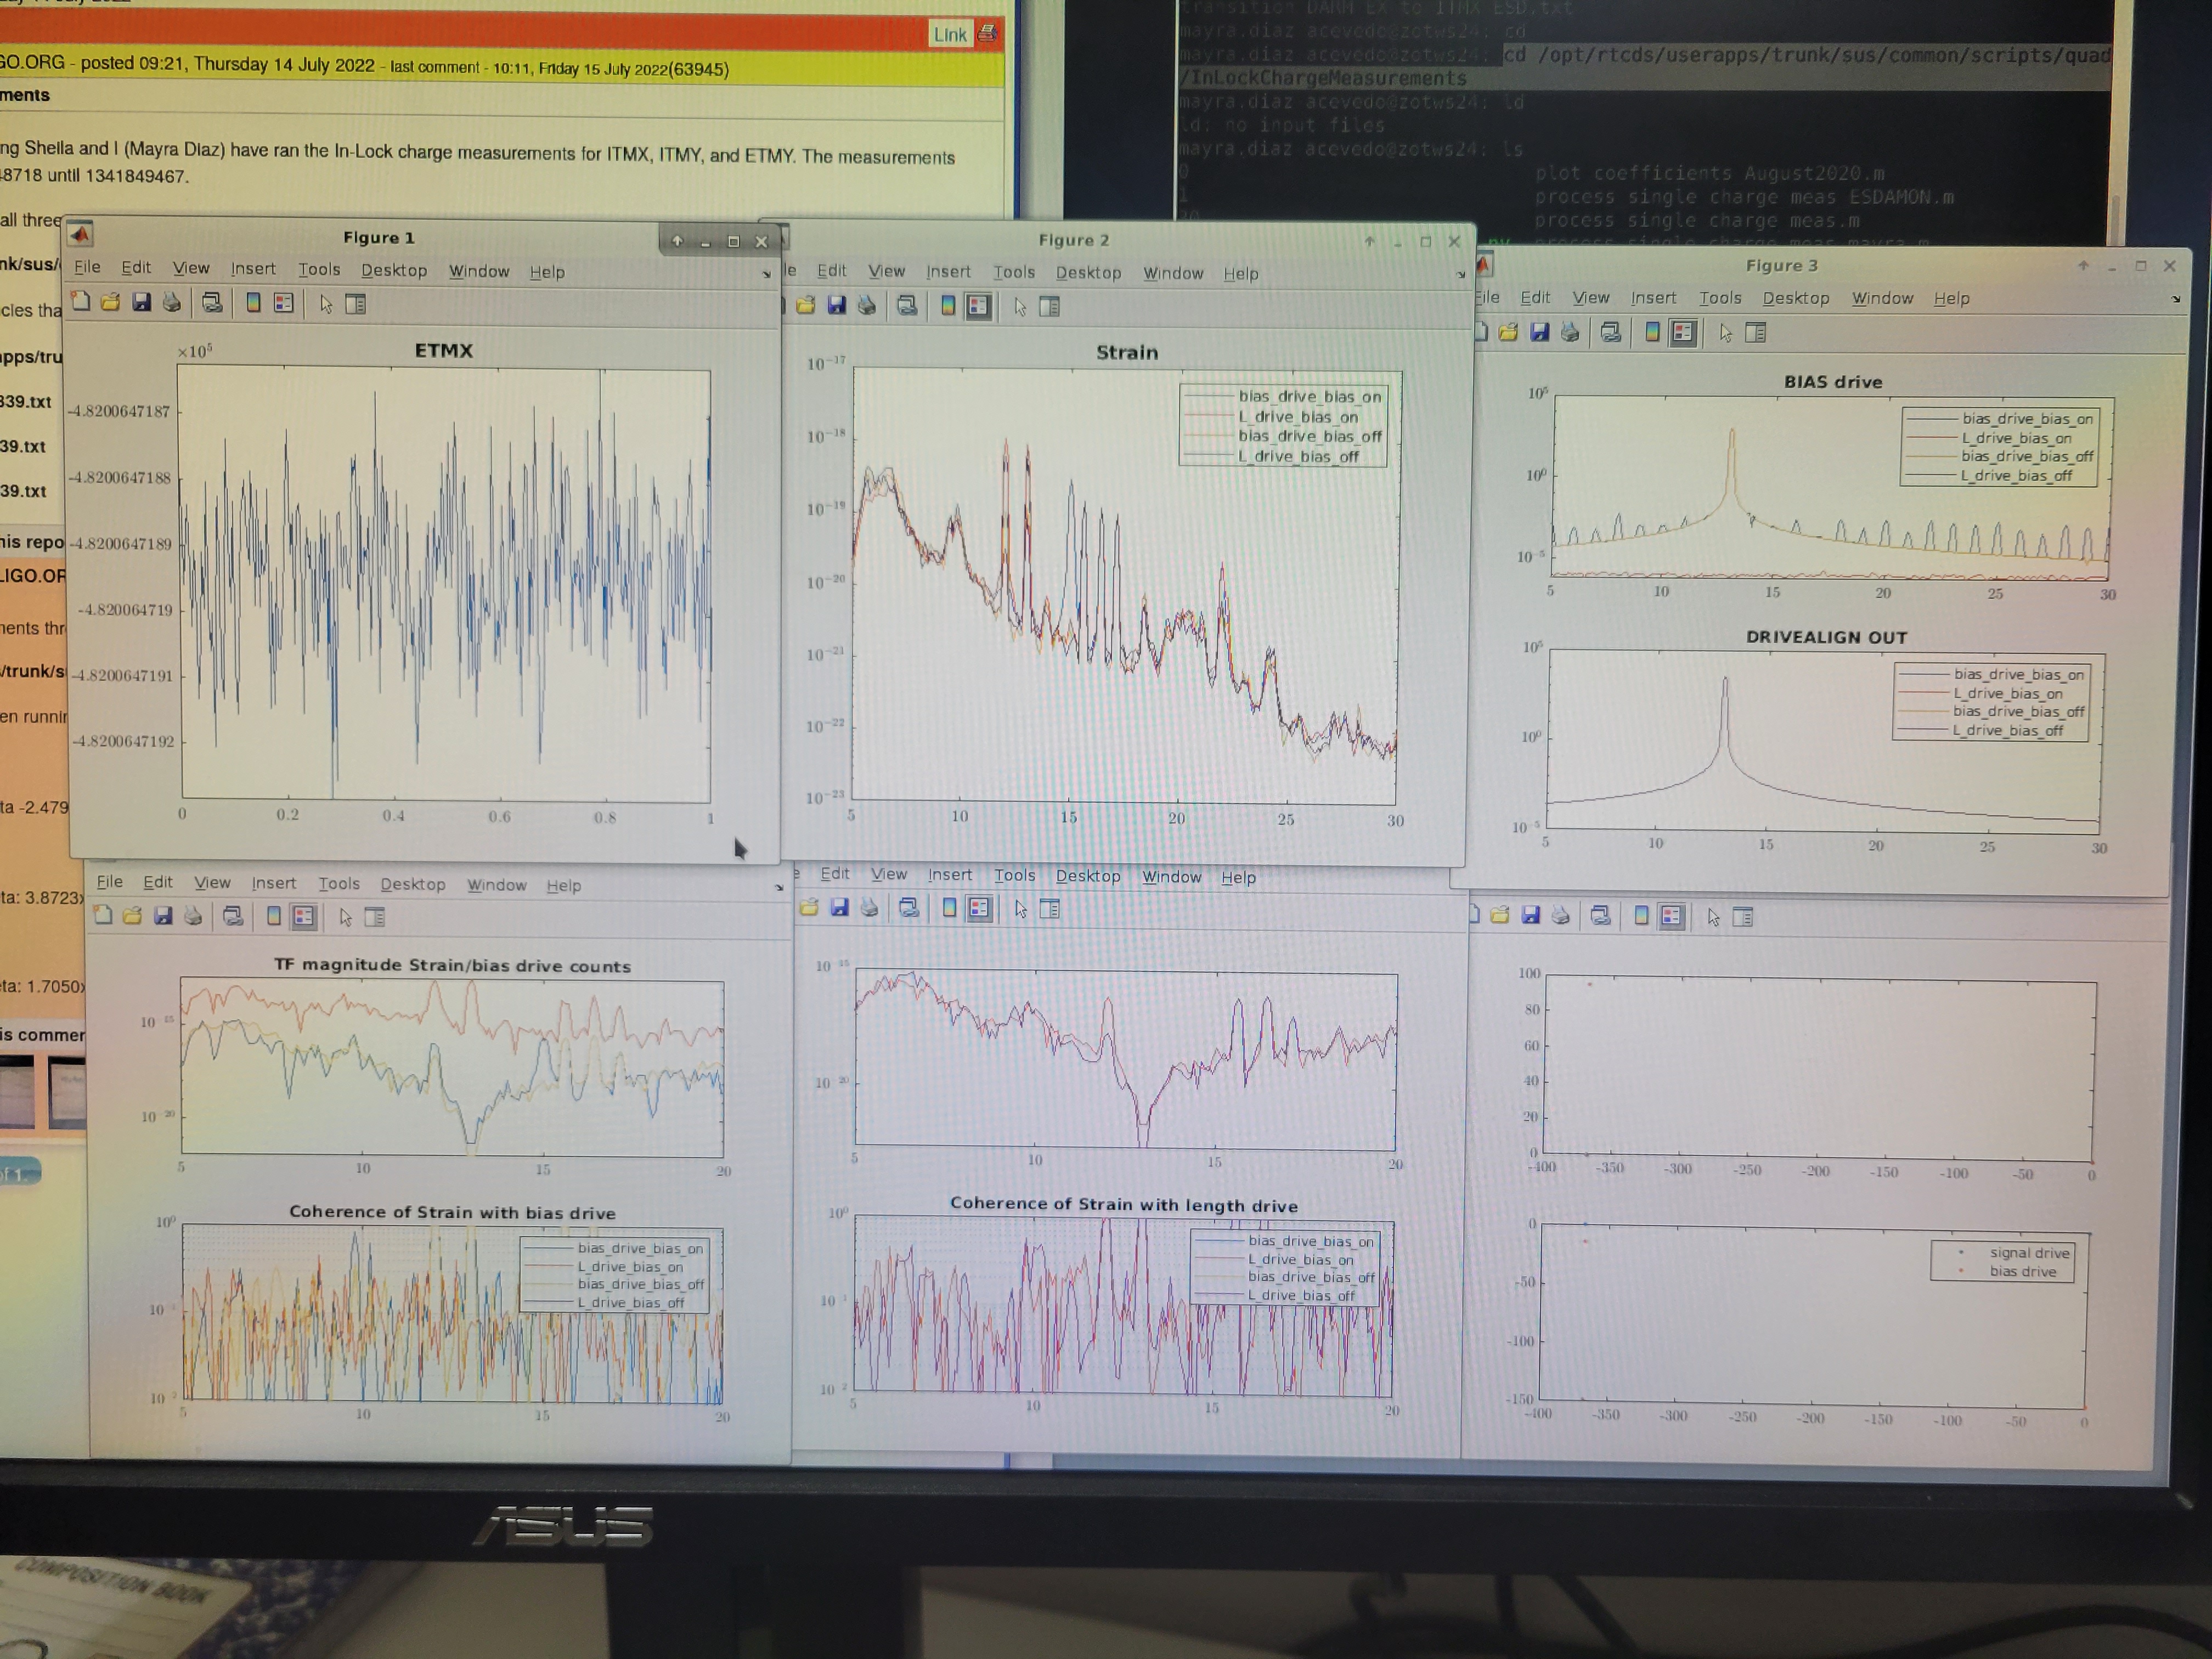
Task: Click Print Preview icon in Figure 3 toolbar
Action: coord(1610,332)
